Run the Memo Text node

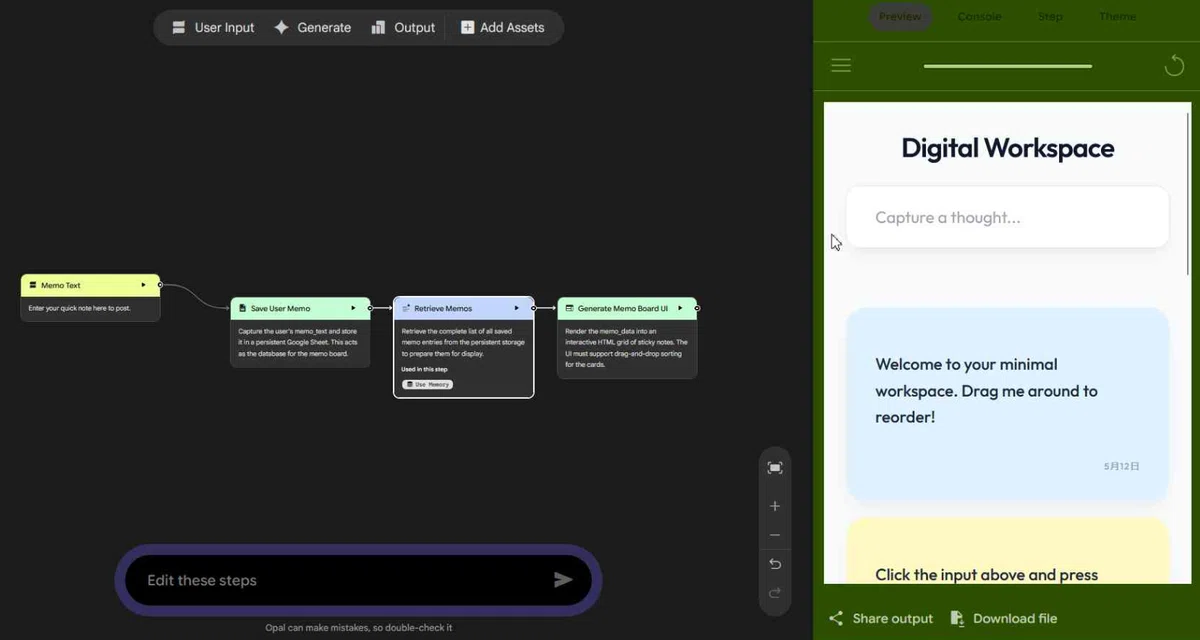143,285
